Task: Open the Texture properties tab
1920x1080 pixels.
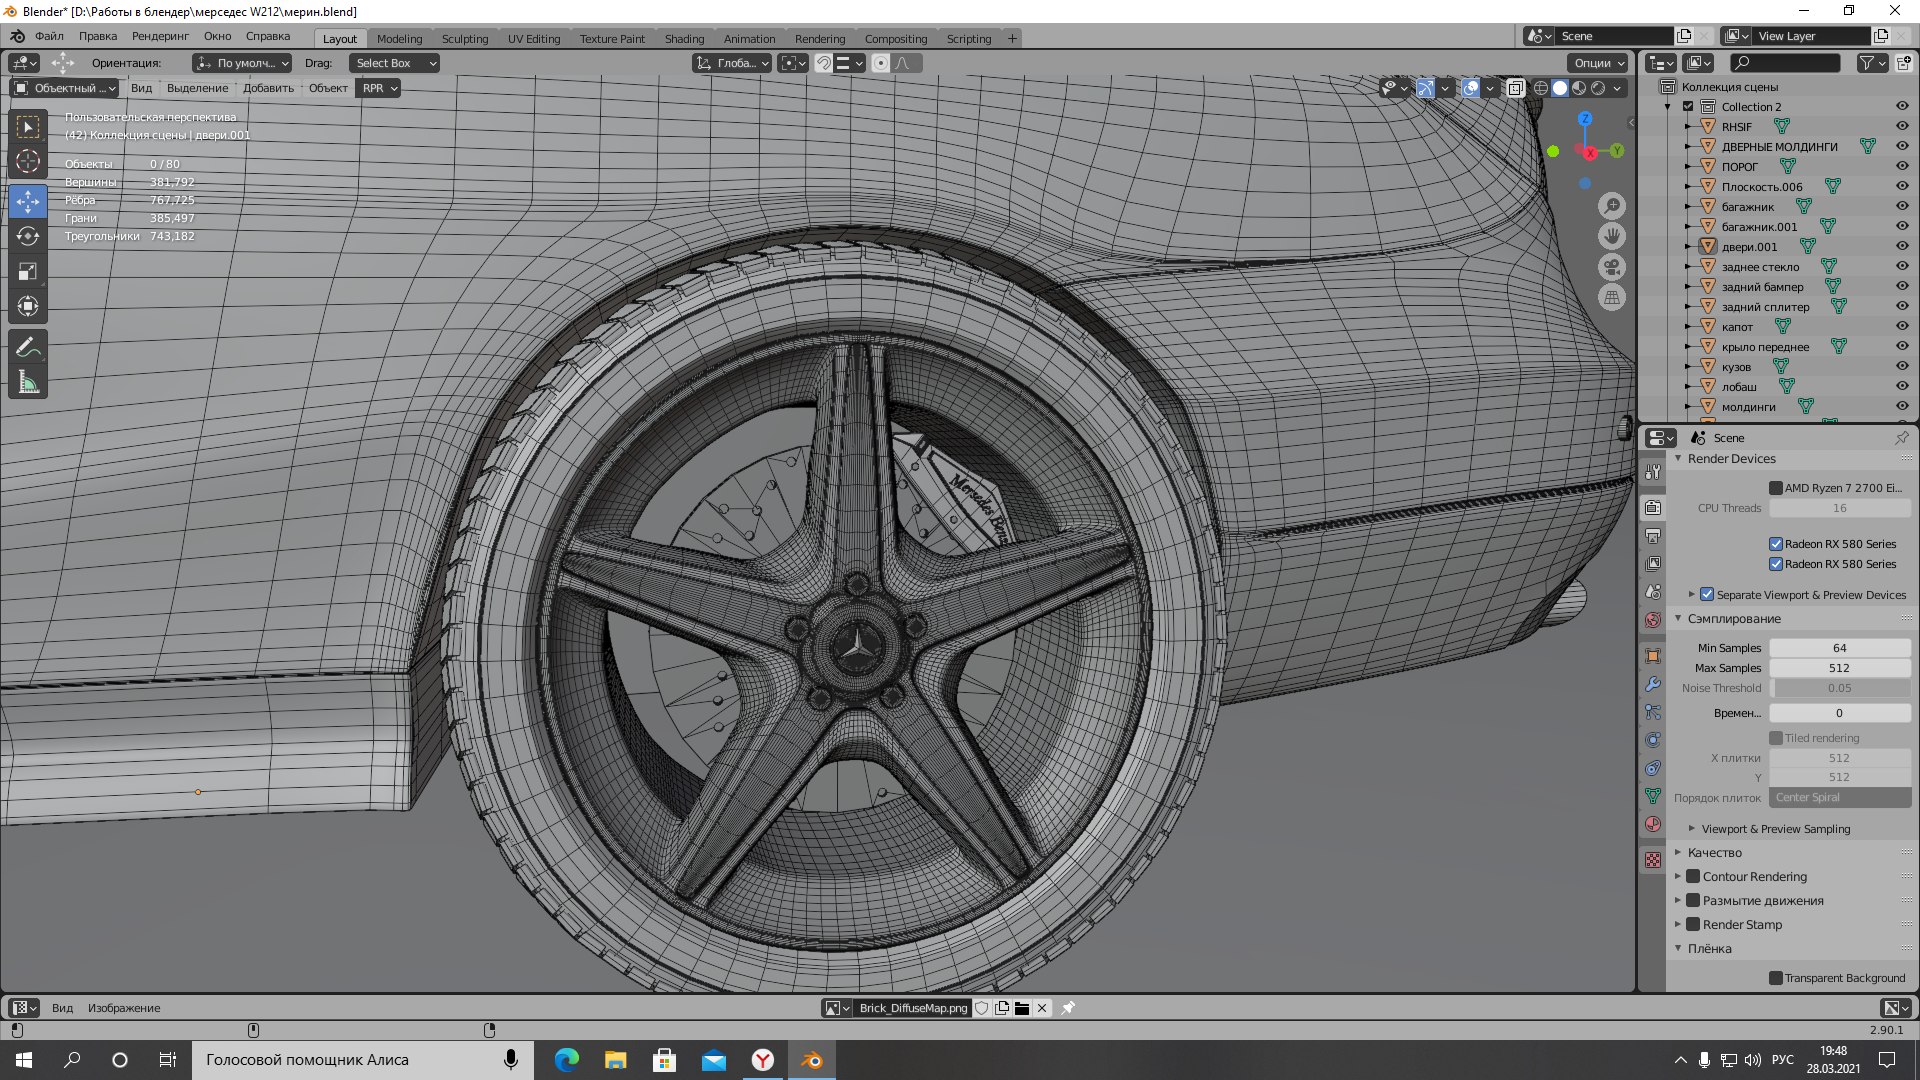Action: pos(1653,860)
